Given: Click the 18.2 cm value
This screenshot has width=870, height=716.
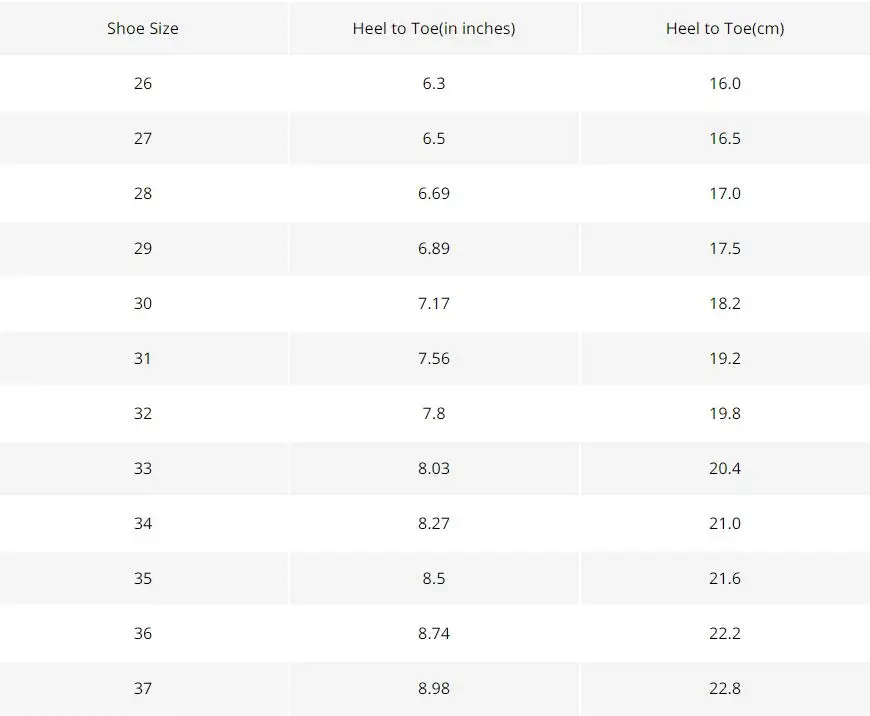Looking at the screenshot, I should [x=725, y=303].
